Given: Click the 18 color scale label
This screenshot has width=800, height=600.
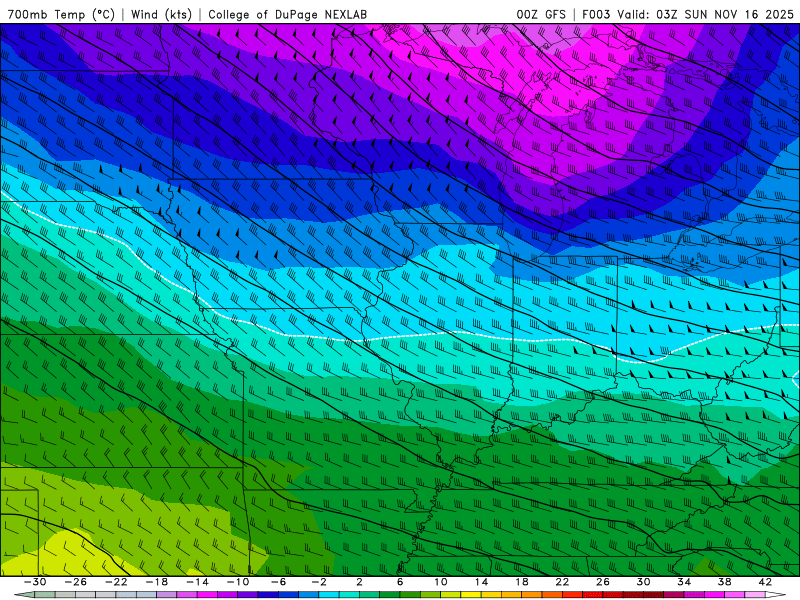Looking at the screenshot, I should [521, 582].
